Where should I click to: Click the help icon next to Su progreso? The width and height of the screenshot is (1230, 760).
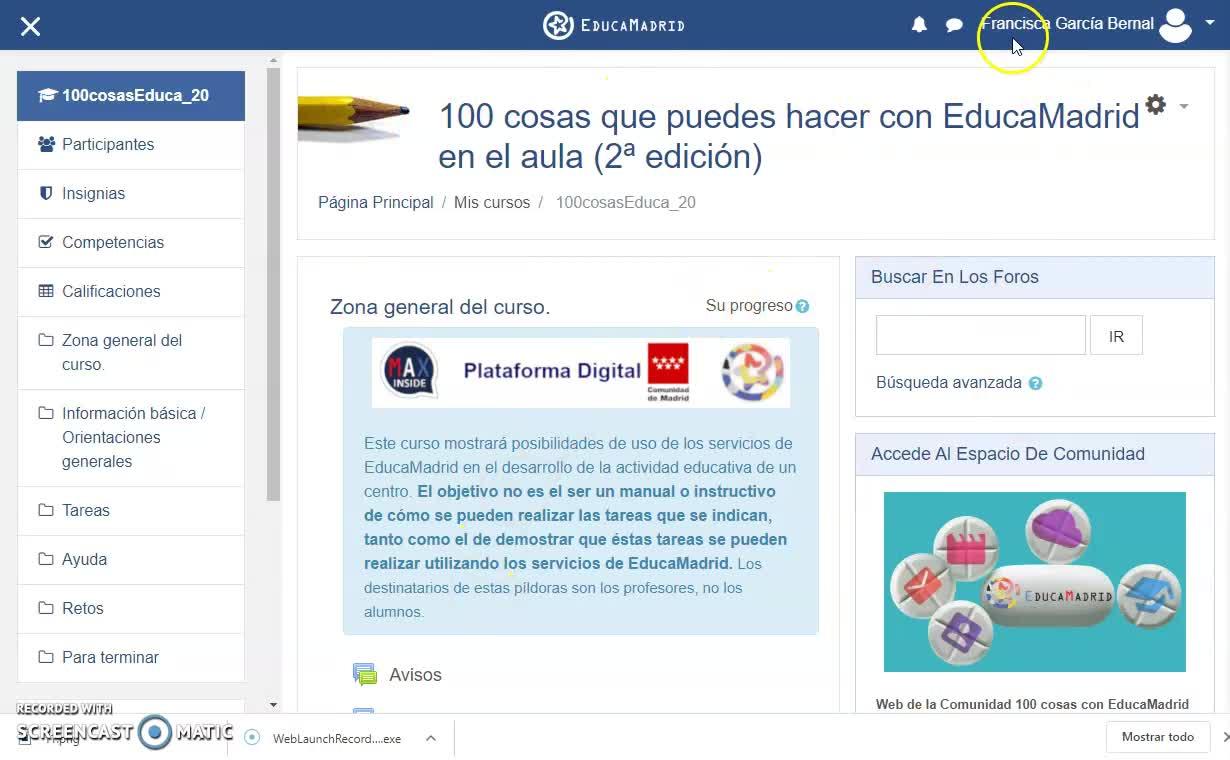pos(802,307)
